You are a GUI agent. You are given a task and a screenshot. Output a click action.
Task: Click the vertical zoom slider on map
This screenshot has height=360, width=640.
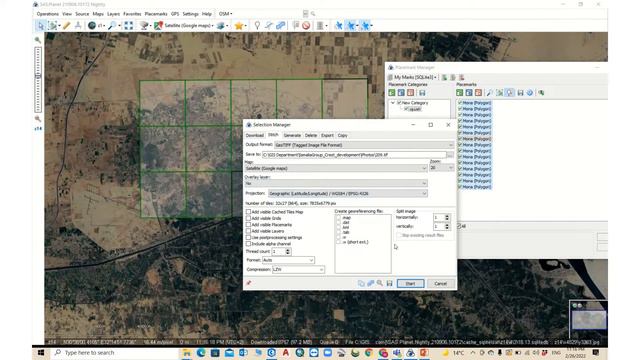click(38, 80)
